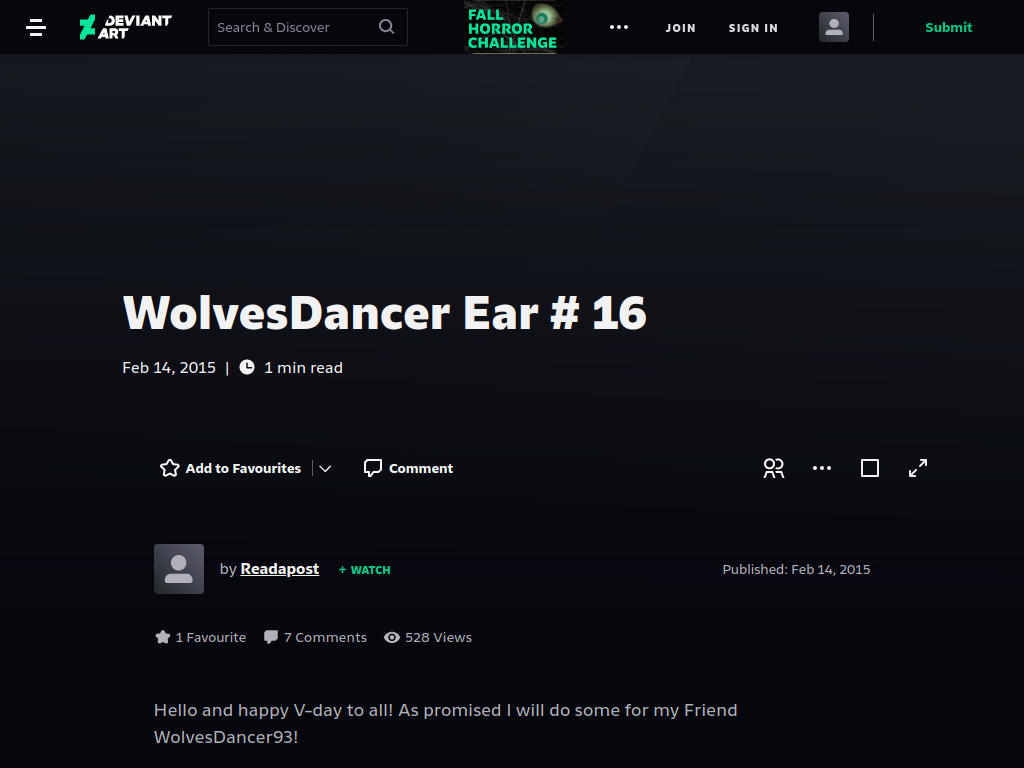Click the two-people icon in the toolbar
1024x768 pixels.
[x=774, y=468]
